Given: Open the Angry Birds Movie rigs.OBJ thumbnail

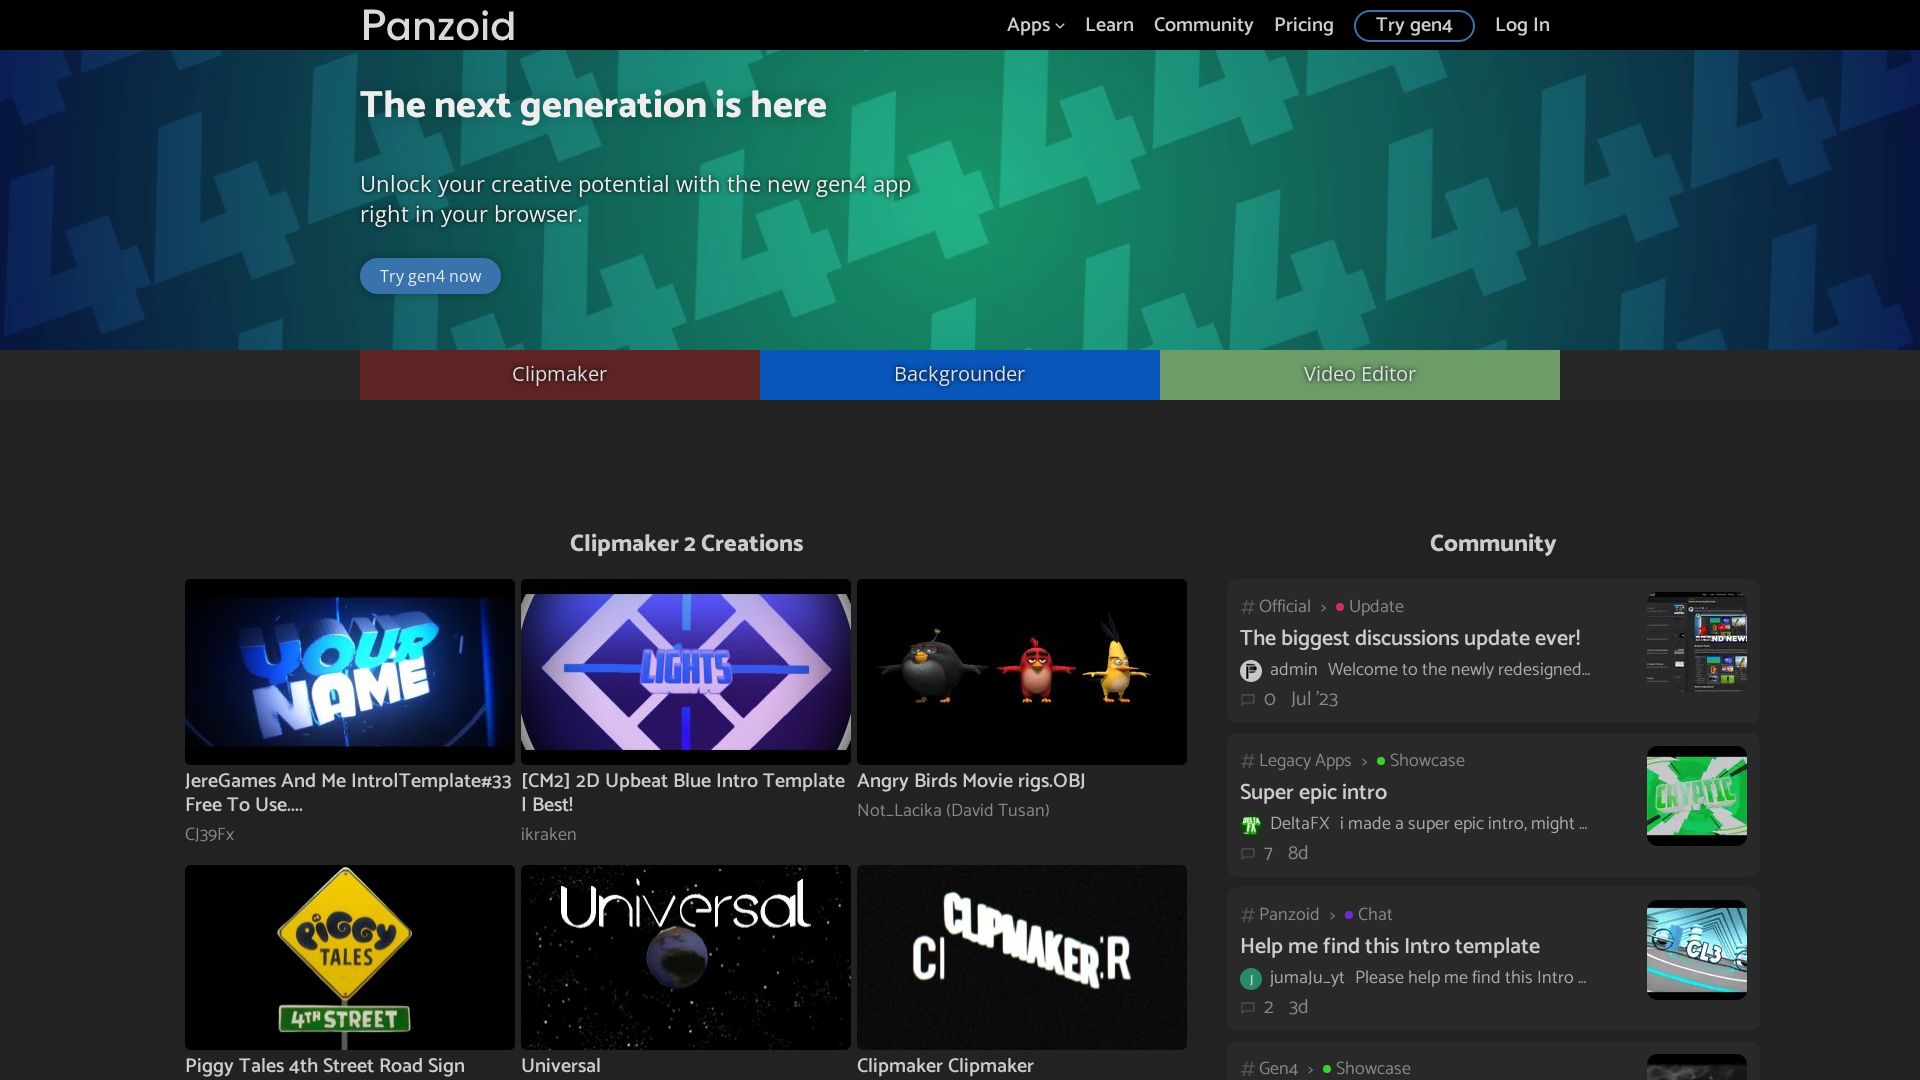Looking at the screenshot, I should pos(1021,671).
